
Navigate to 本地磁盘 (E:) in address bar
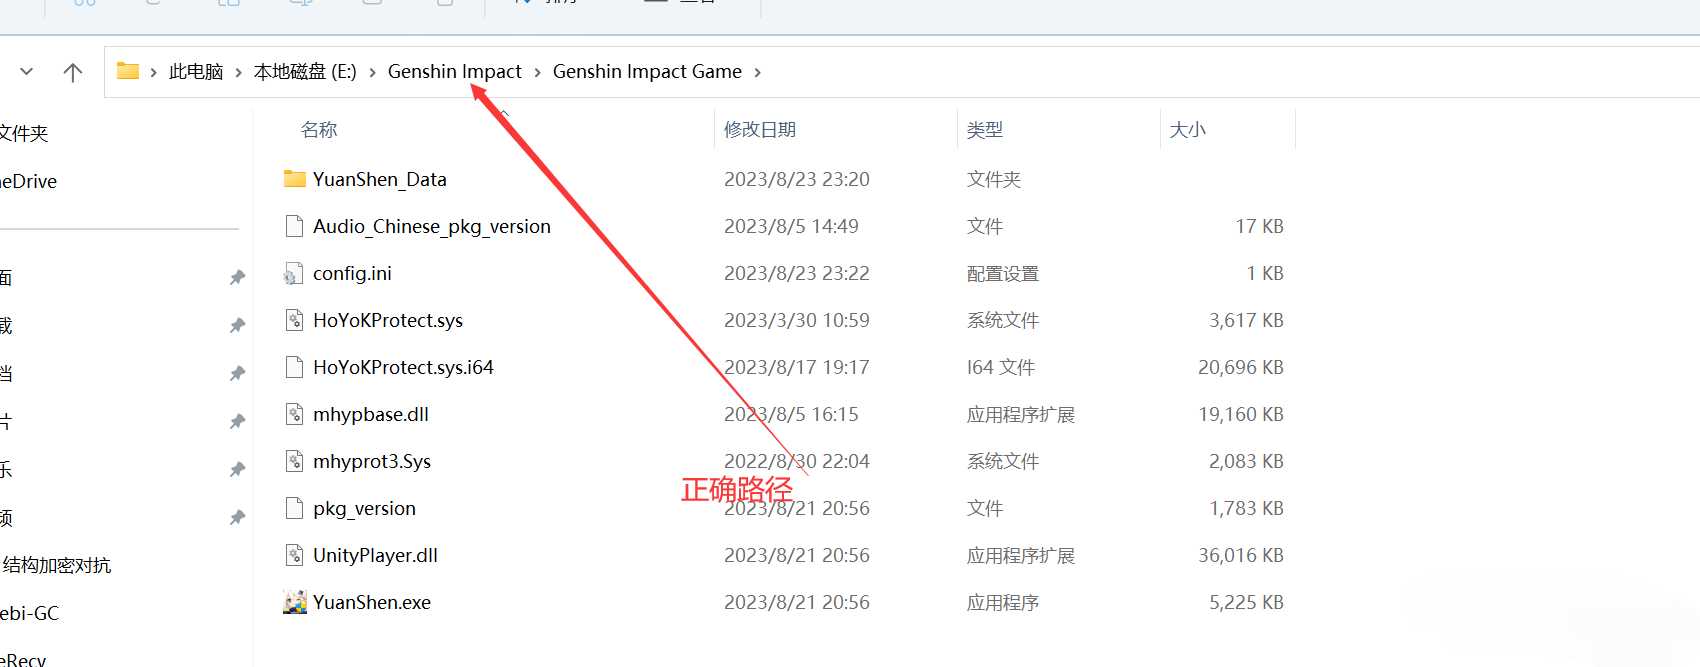[x=305, y=72]
